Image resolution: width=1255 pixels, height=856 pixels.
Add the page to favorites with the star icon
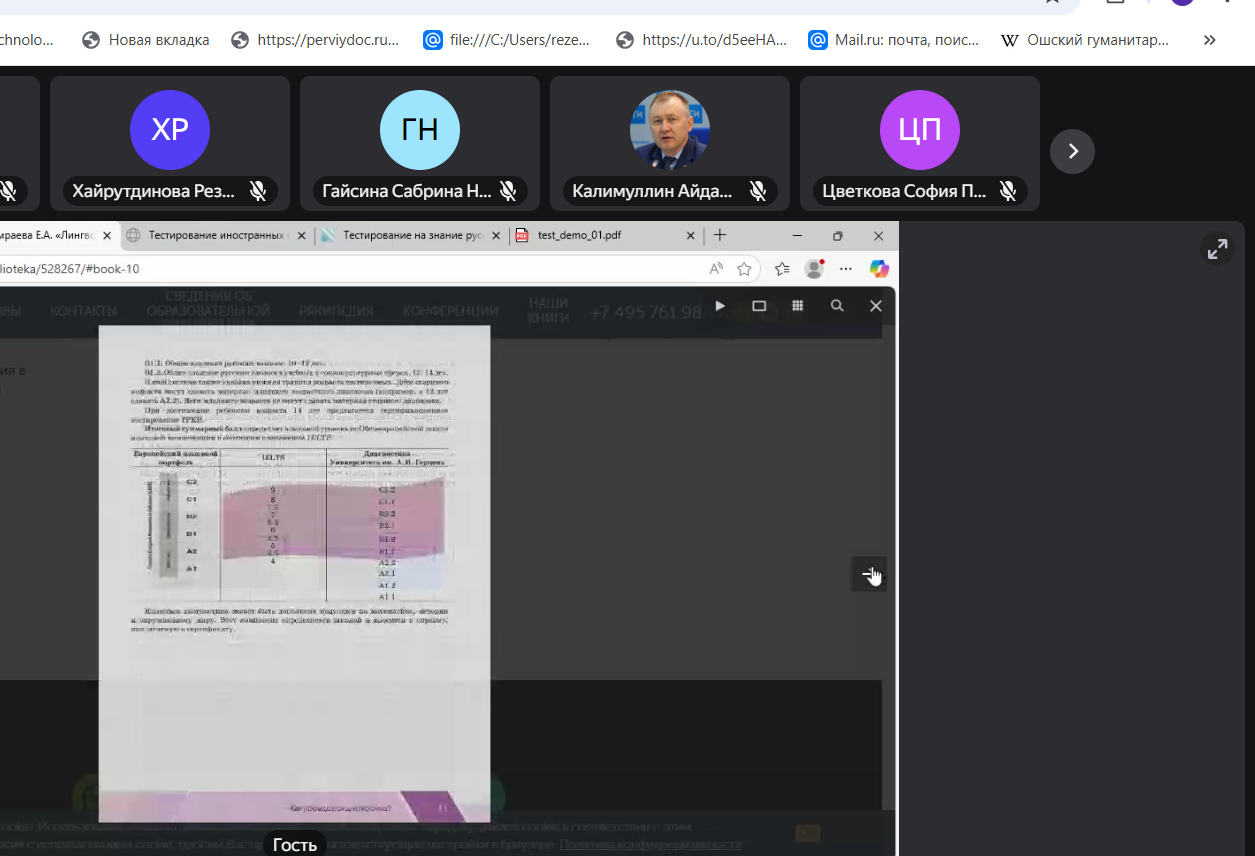[x=744, y=269]
